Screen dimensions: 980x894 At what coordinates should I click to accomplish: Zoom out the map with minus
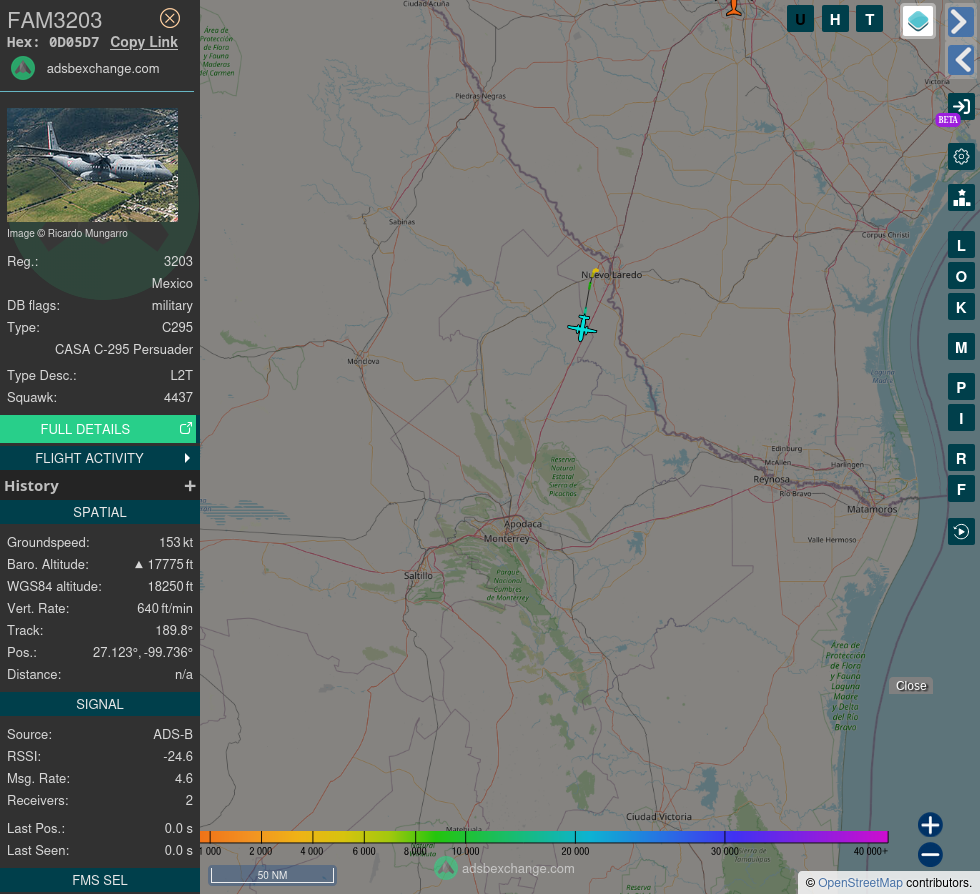[x=930, y=855]
